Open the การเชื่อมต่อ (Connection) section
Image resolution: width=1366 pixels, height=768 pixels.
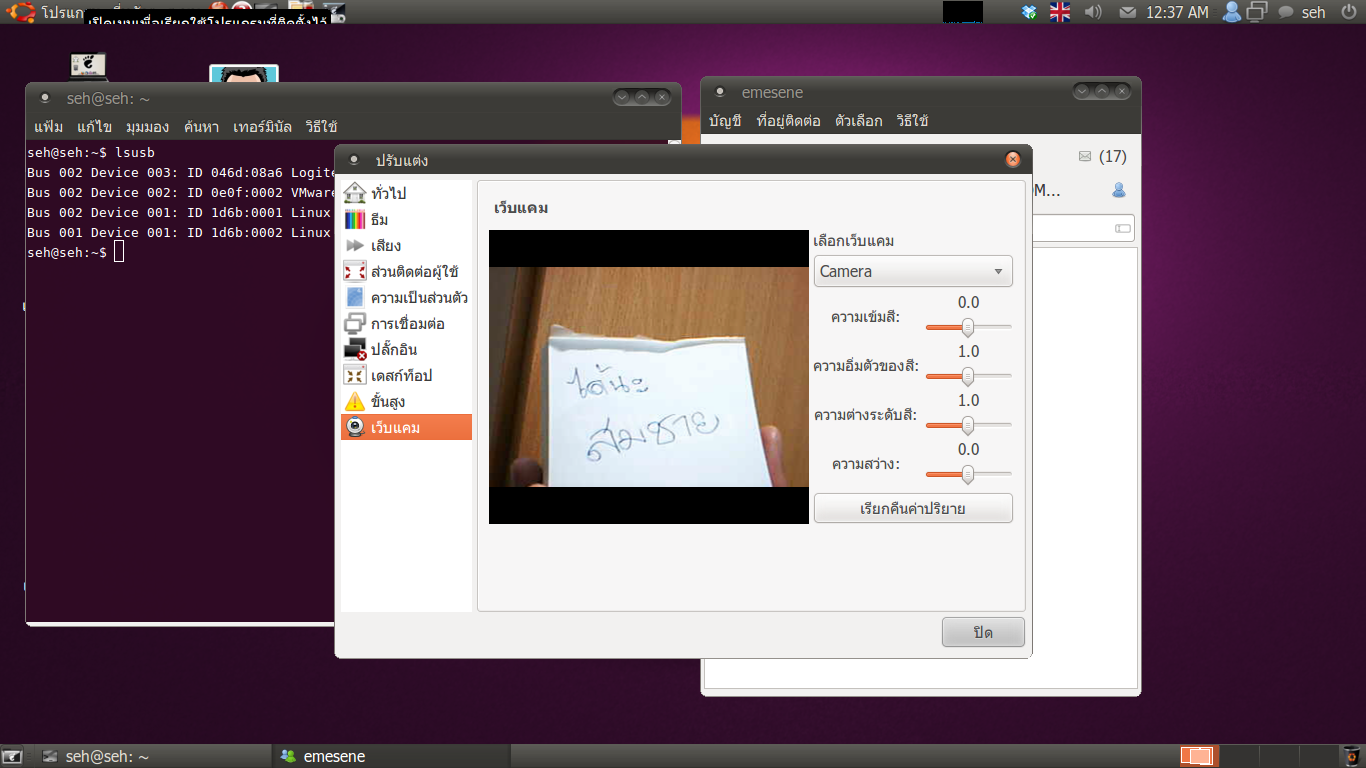(x=406, y=323)
